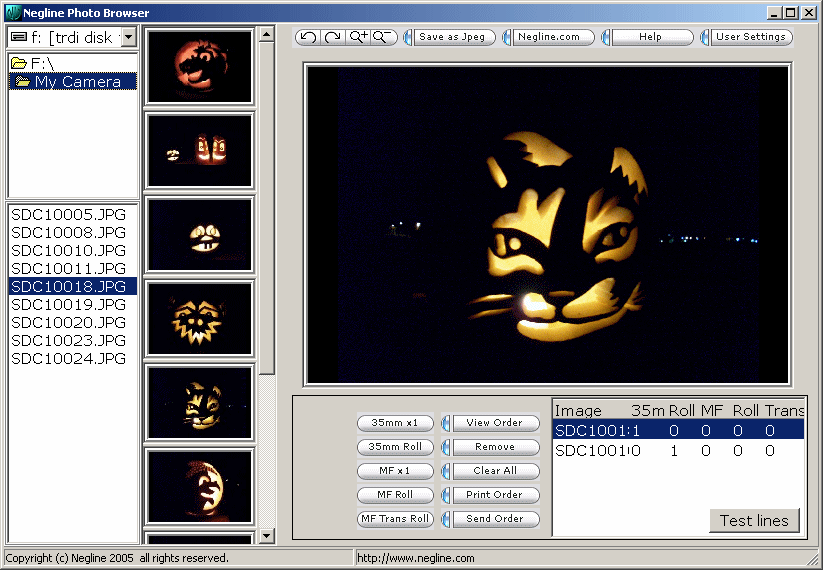Click thumbnail strip scroll down arrow
The width and height of the screenshot is (823, 570).
pos(266,536)
